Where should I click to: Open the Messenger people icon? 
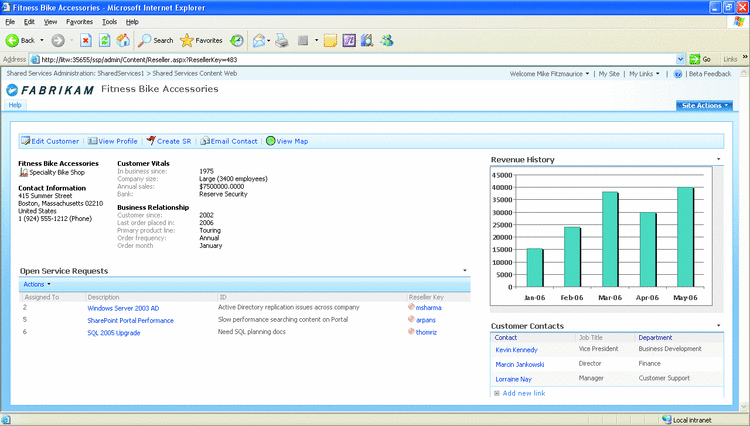[x=386, y=41]
